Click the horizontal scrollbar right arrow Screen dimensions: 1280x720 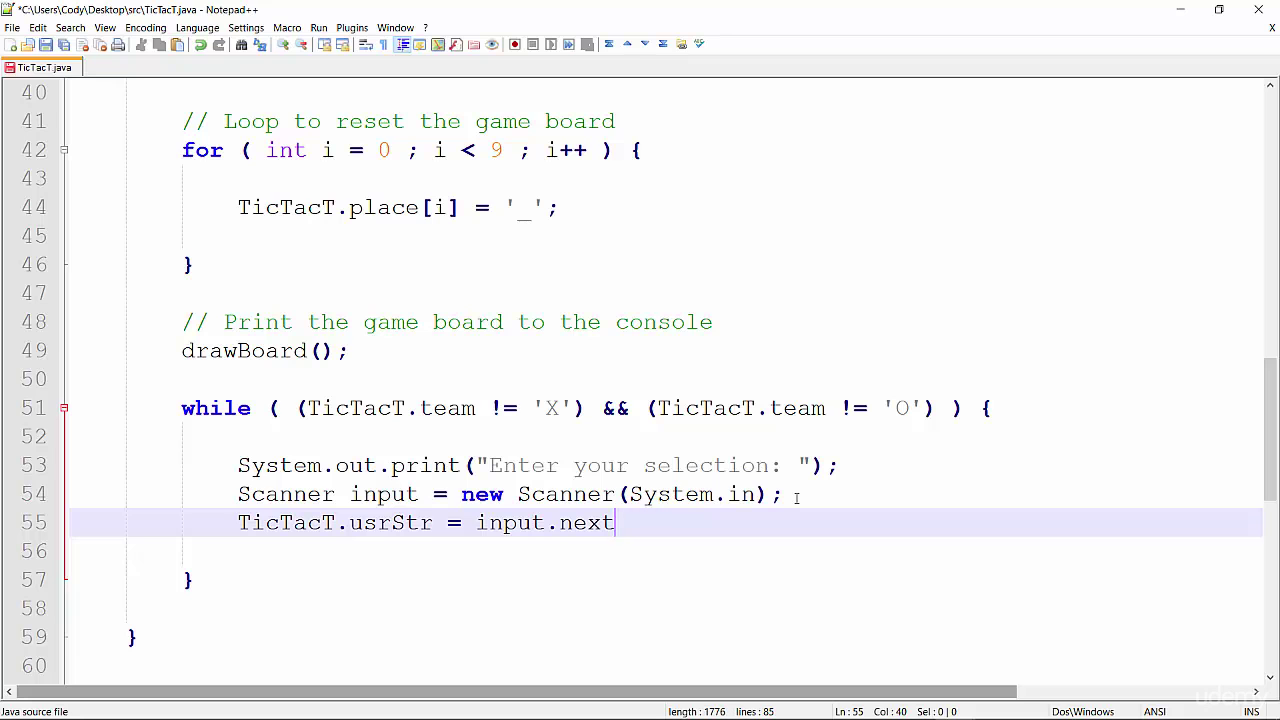point(1256,692)
